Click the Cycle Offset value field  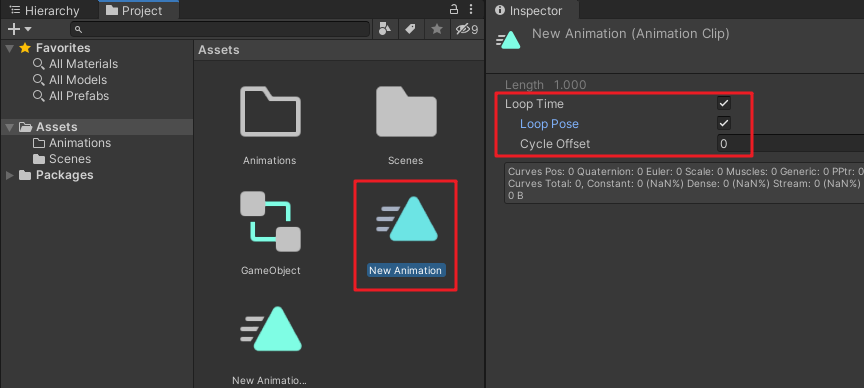pos(790,144)
